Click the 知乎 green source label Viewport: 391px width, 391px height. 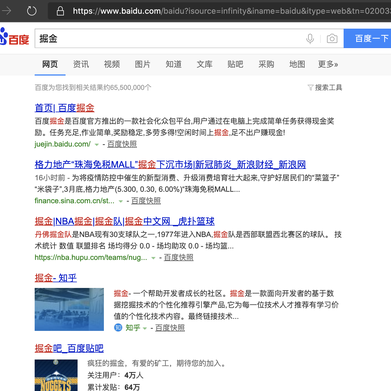tap(133, 328)
